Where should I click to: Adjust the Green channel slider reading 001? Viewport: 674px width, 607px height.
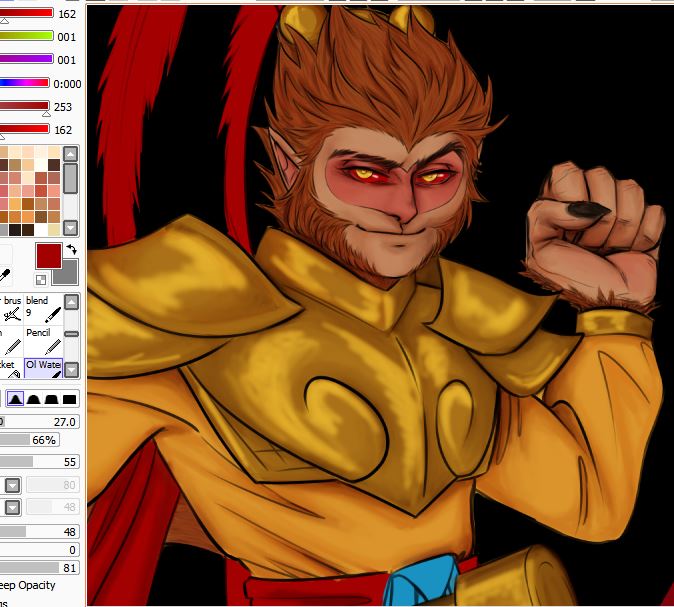(27, 36)
